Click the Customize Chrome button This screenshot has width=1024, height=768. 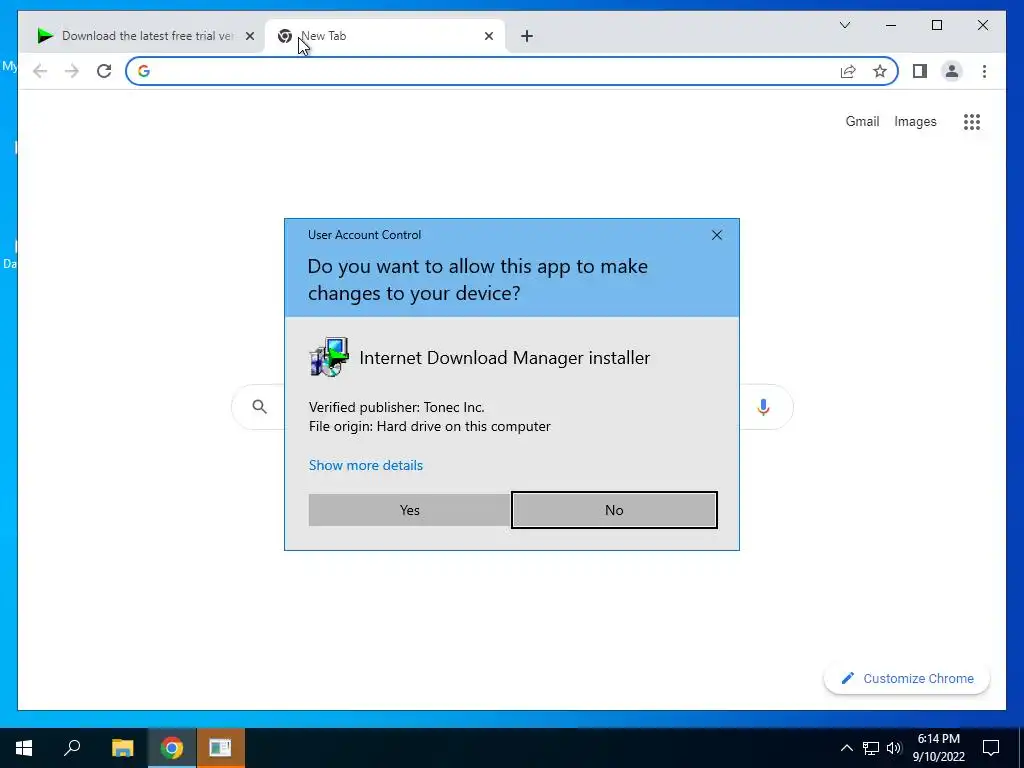click(x=907, y=679)
